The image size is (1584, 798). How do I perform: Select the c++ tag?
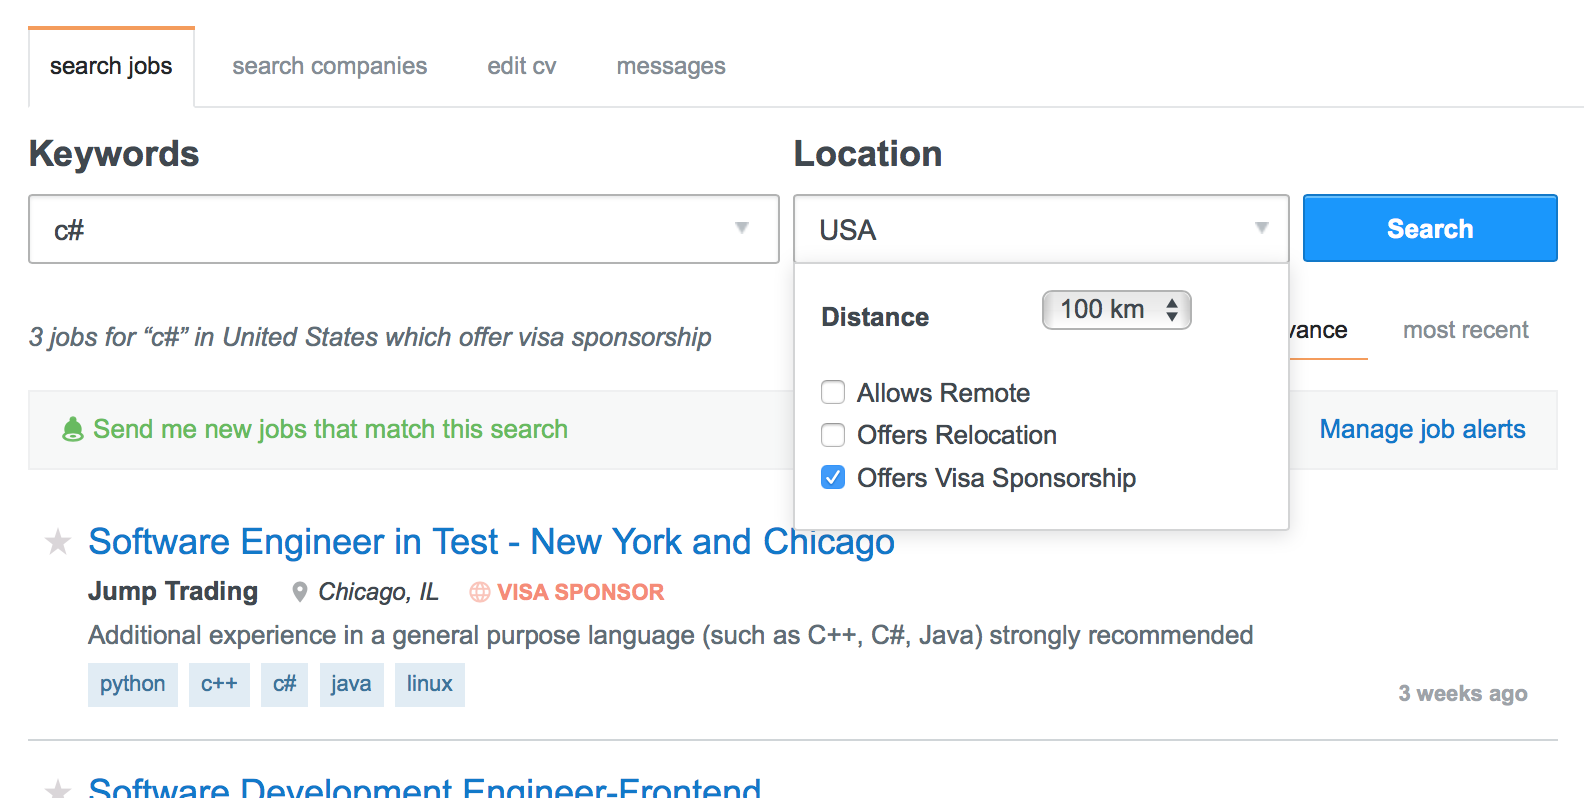(219, 685)
